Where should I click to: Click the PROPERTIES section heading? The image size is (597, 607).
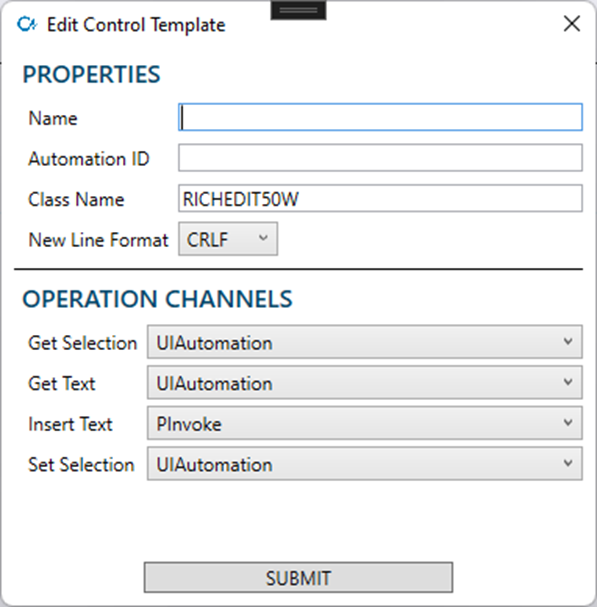[91, 74]
